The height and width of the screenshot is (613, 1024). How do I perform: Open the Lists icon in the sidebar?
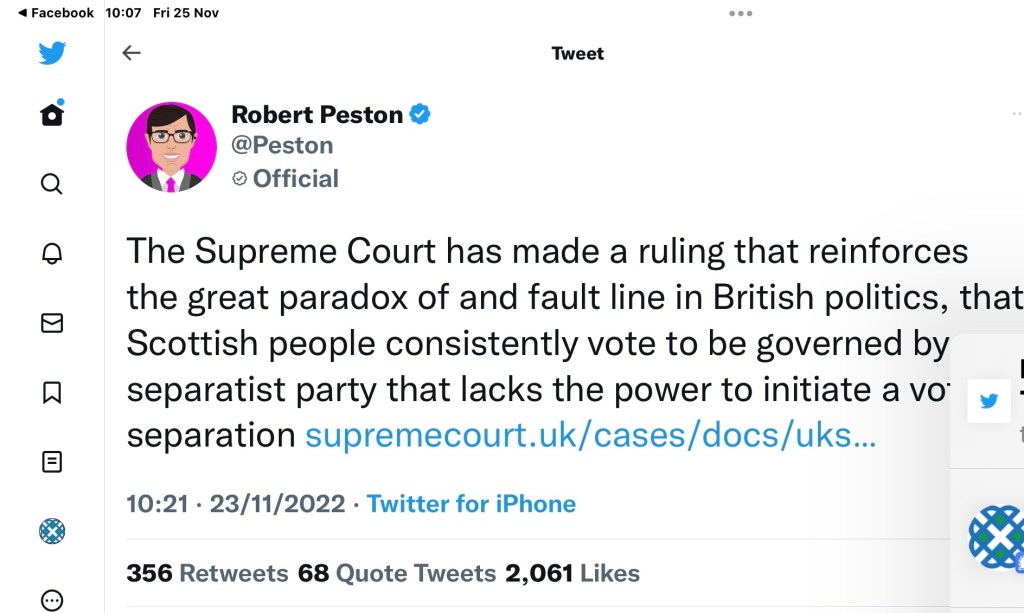(x=52, y=461)
